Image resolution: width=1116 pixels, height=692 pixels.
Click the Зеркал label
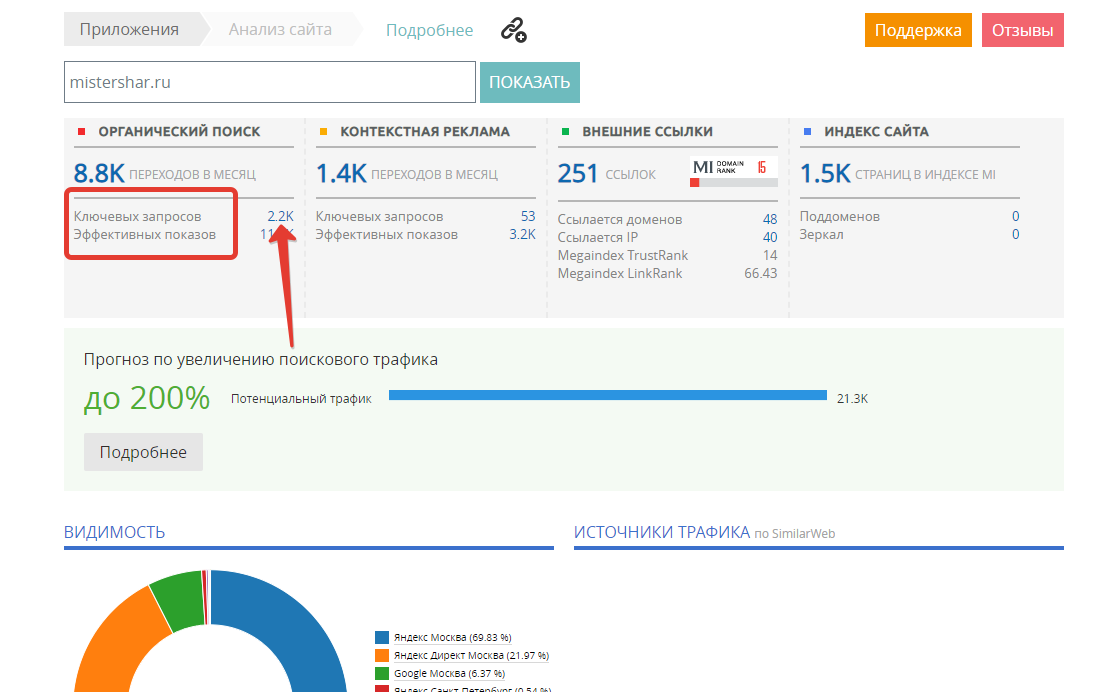pos(821,234)
